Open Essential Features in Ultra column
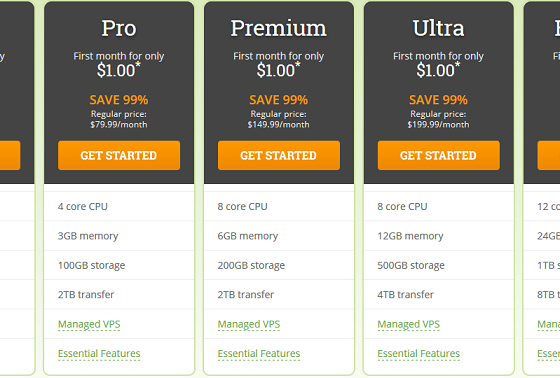 coord(419,353)
